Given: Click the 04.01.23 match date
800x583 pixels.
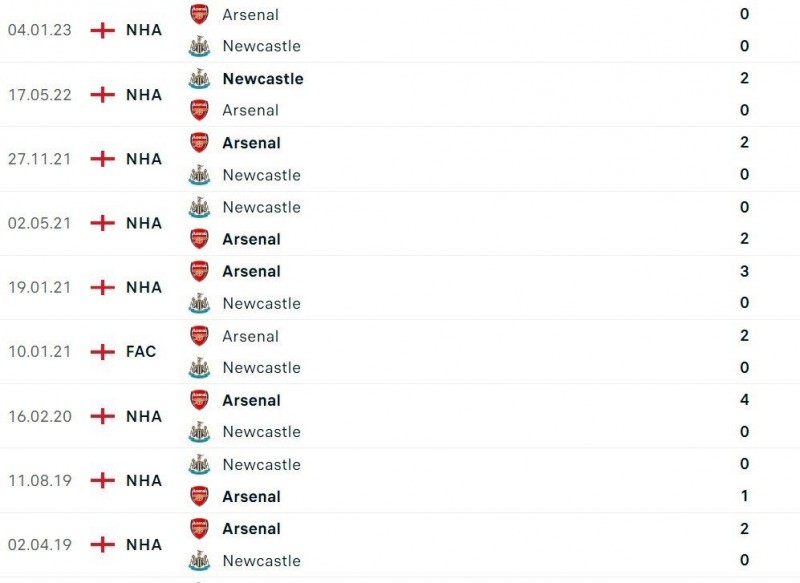Looking at the screenshot, I should pos(40,30).
